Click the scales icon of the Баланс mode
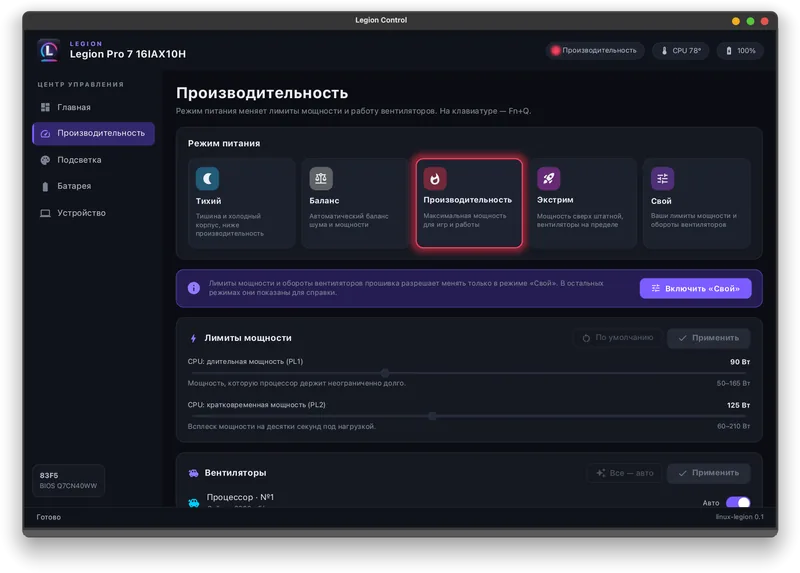 (x=321, y=179)
